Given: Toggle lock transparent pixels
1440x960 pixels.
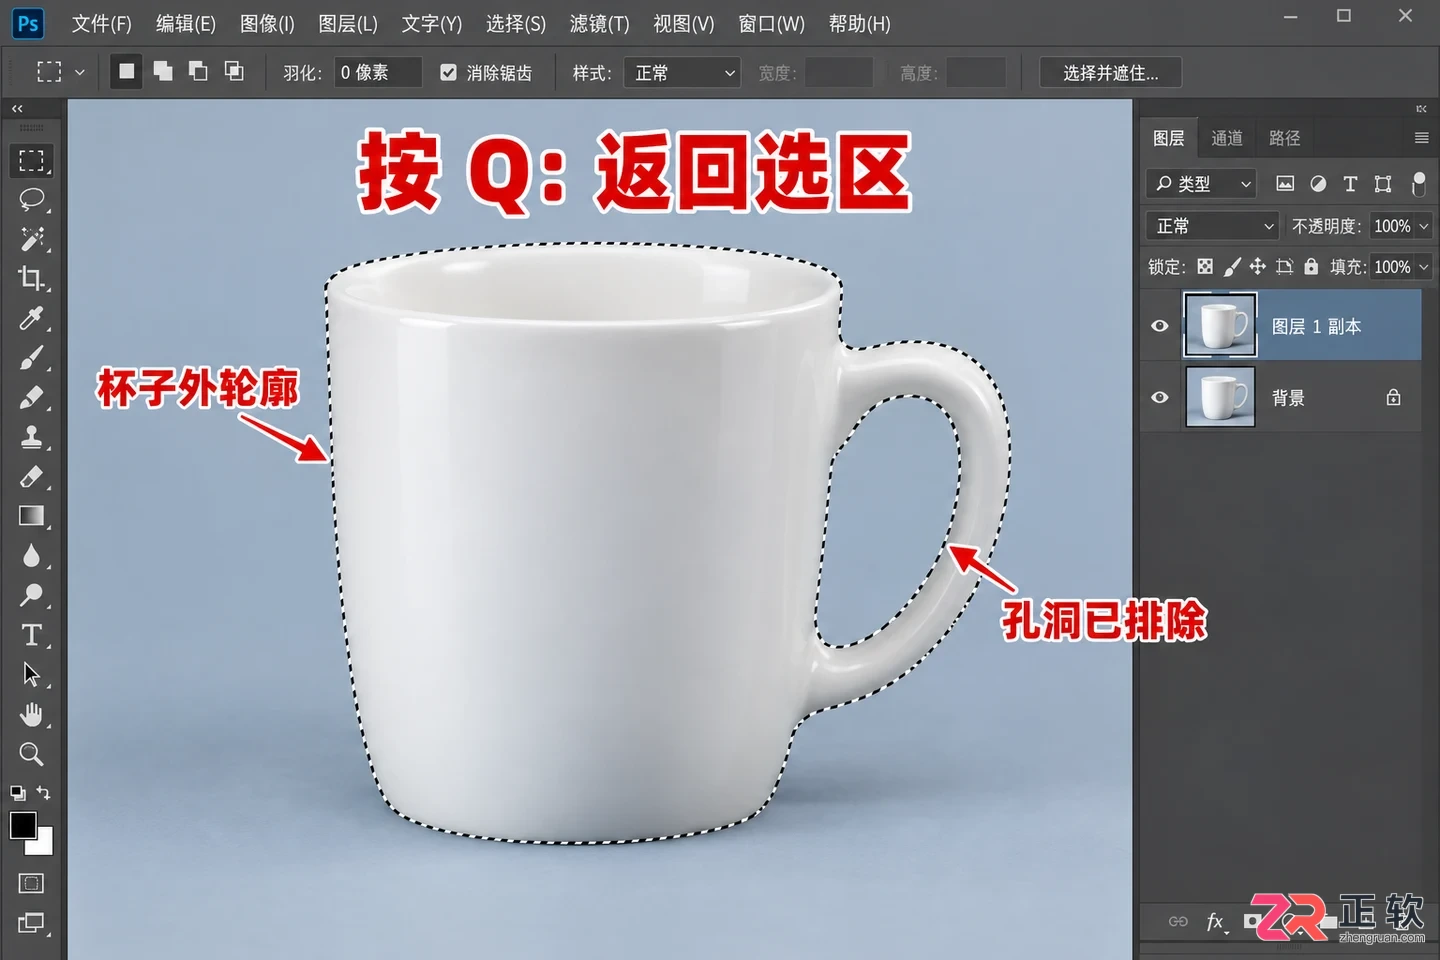Looking at the screenshot, I should coord(1205,267).
